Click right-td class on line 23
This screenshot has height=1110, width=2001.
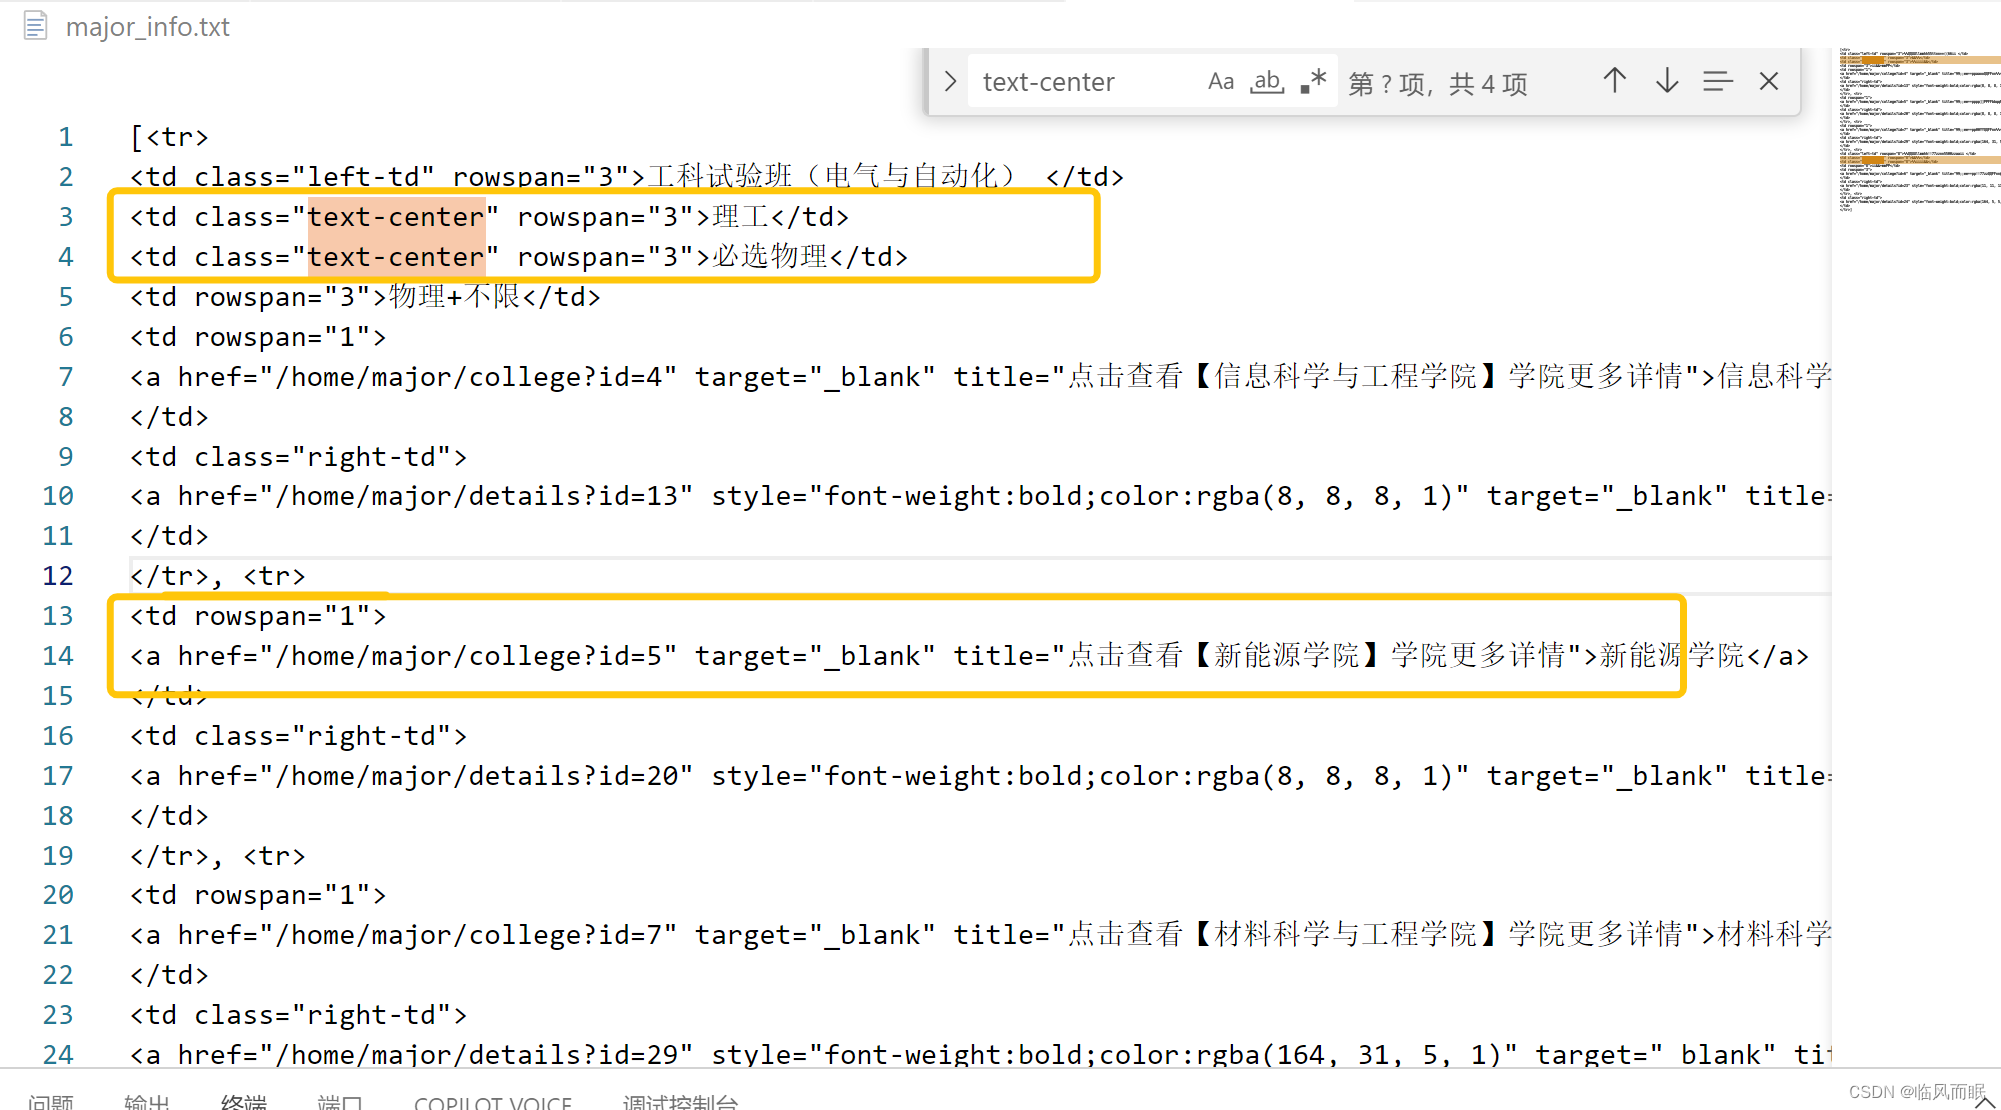pyautogui.click(x=371, y=1015)
